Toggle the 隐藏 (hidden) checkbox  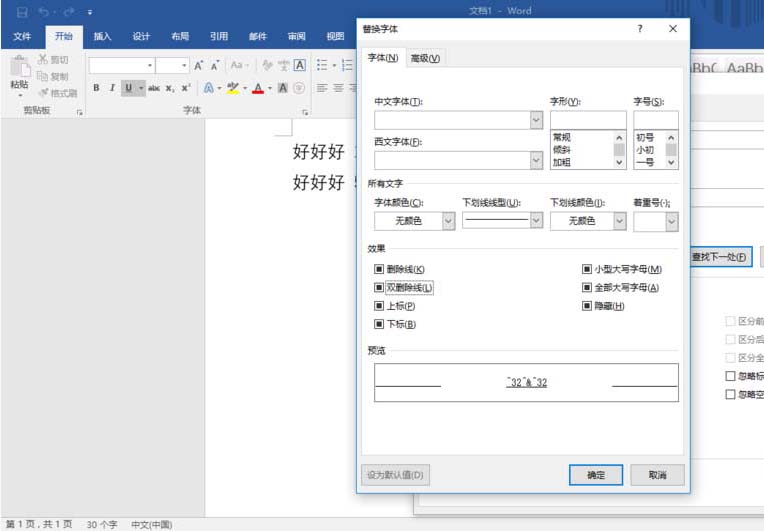tap(587, 306)
